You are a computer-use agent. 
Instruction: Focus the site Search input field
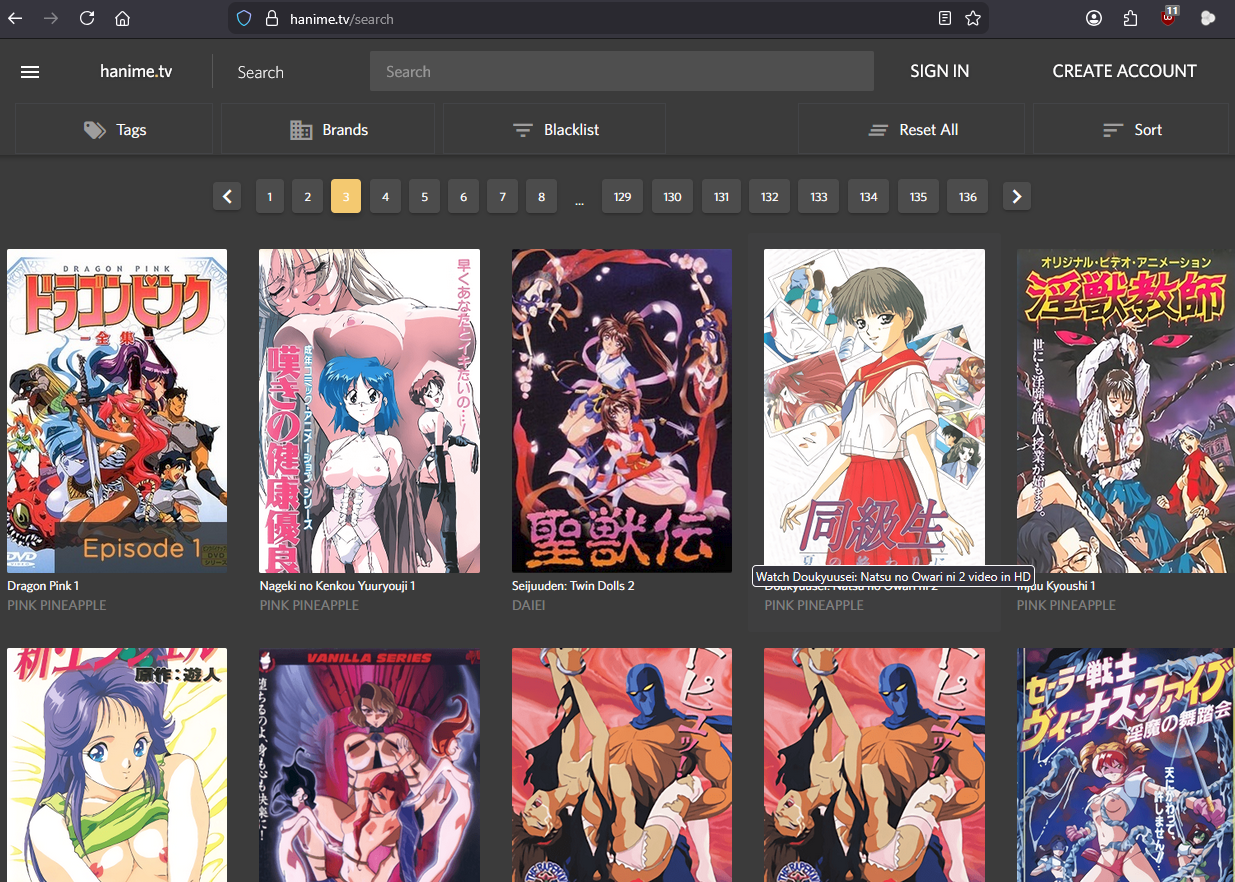pos(621,72)
